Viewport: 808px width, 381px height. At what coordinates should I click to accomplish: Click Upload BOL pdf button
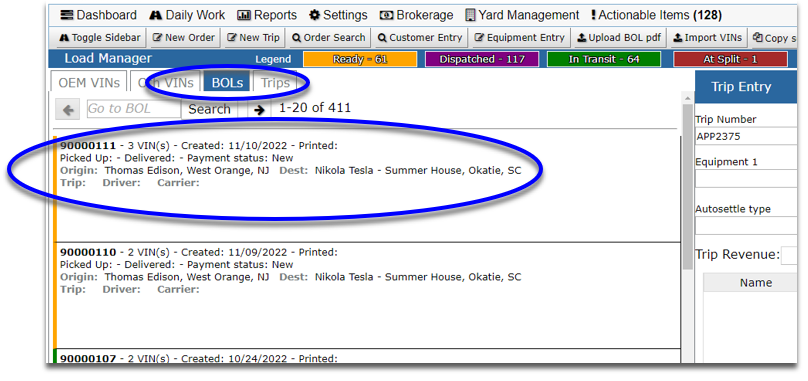click(619, 38)
